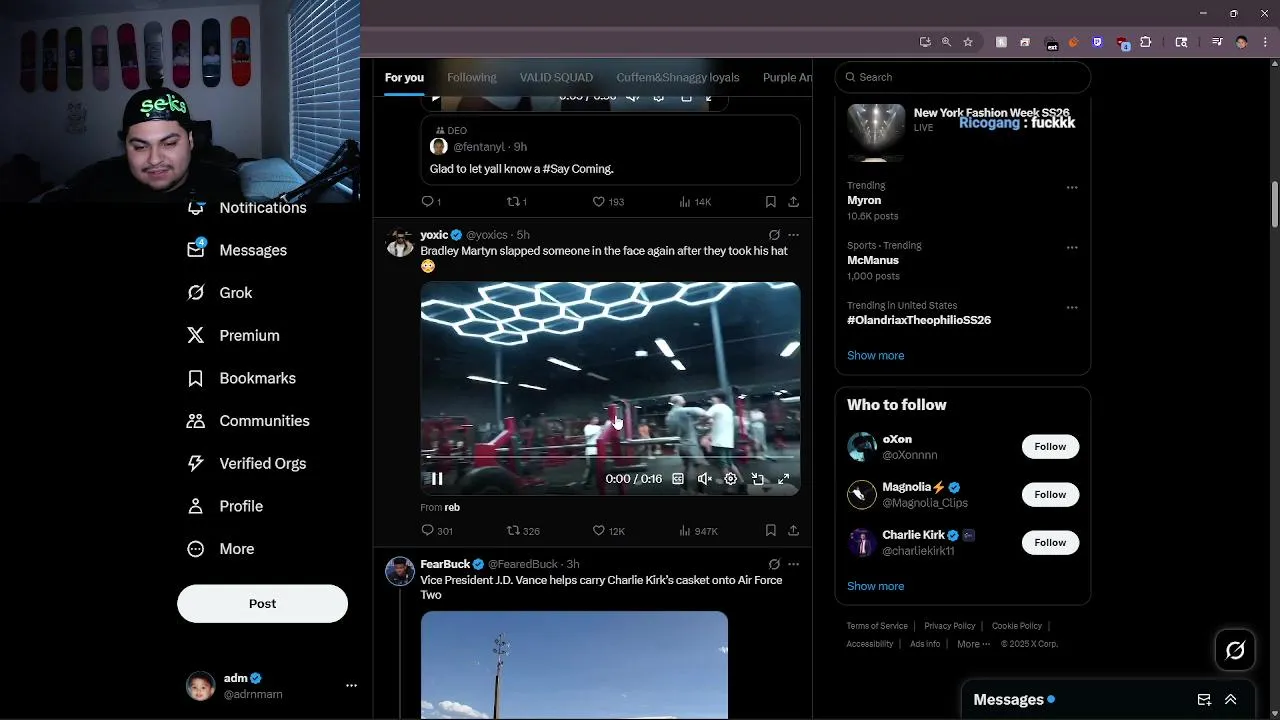Expand More footer links

tap(973, 644)
